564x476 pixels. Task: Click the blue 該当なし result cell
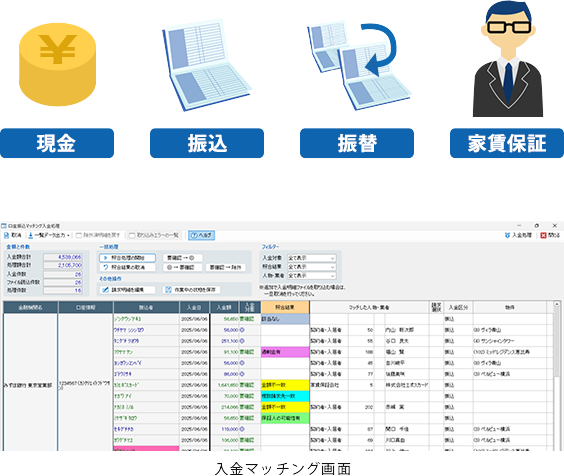tap(285, 319)
